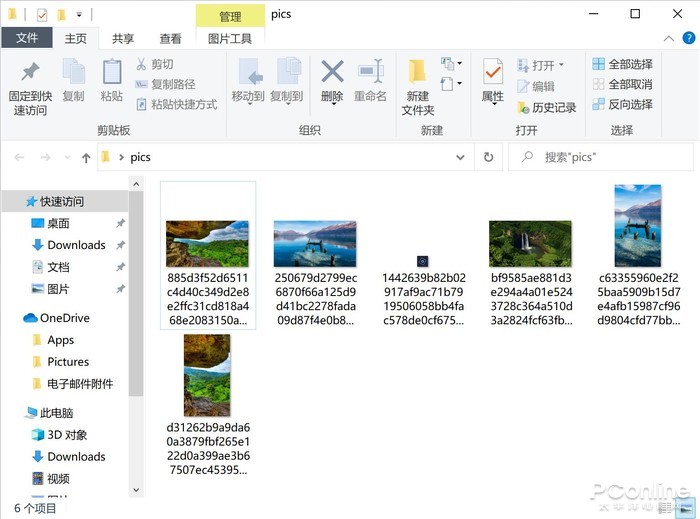
Task: Switch to the Share ribbon tab
Action: [x=123, y=39]
